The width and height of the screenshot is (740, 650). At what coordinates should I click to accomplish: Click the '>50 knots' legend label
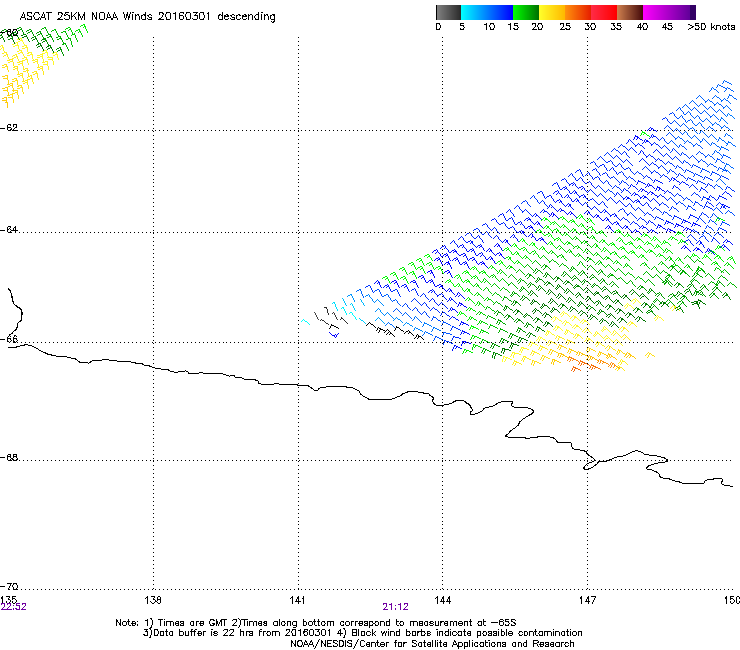[x=711, y=26]
